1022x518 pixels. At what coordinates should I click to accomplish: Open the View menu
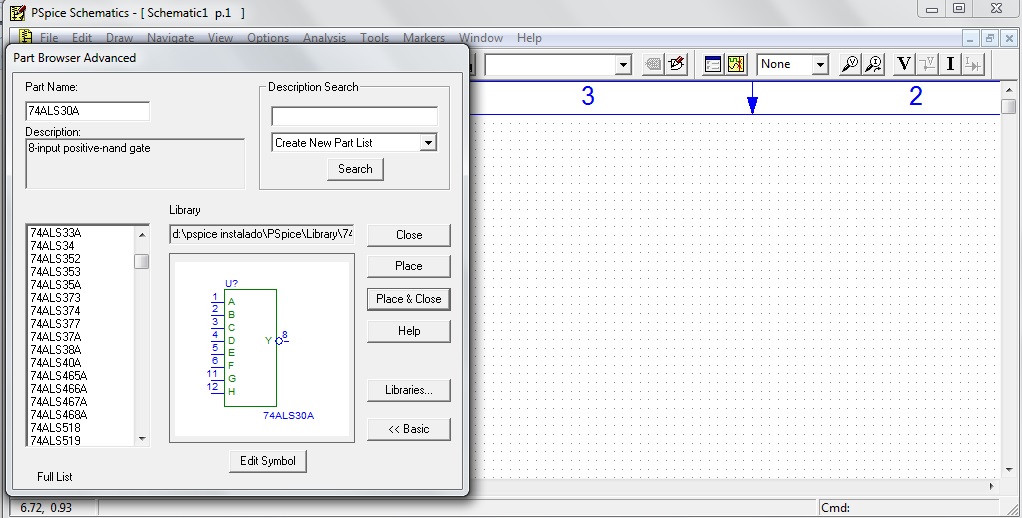click(220, 38)
